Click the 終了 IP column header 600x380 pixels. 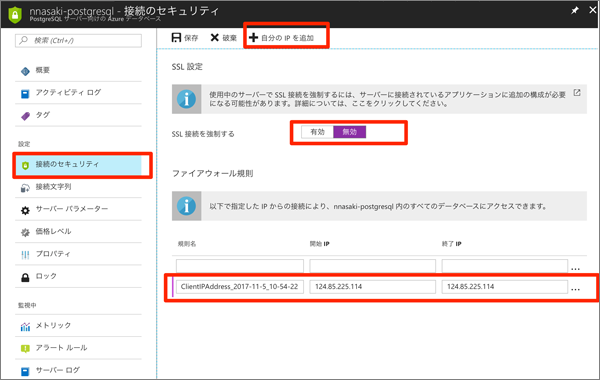pyautogui.click(x=452, y=244)
